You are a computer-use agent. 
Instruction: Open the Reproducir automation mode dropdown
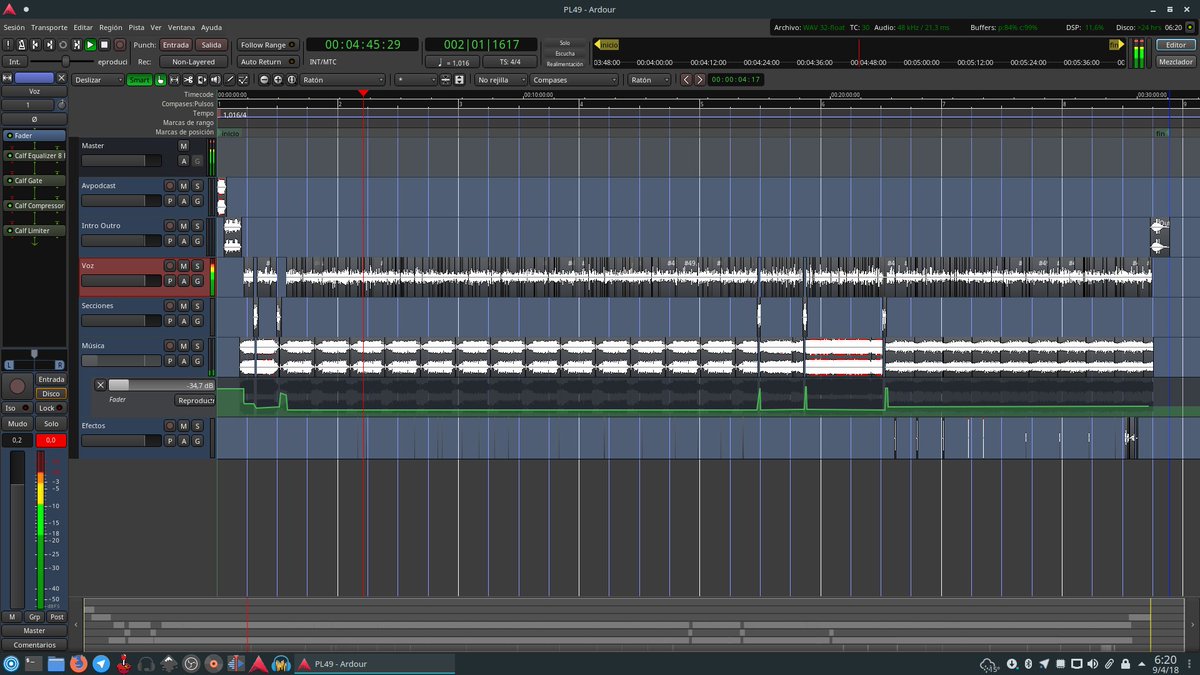coord(195,400)
